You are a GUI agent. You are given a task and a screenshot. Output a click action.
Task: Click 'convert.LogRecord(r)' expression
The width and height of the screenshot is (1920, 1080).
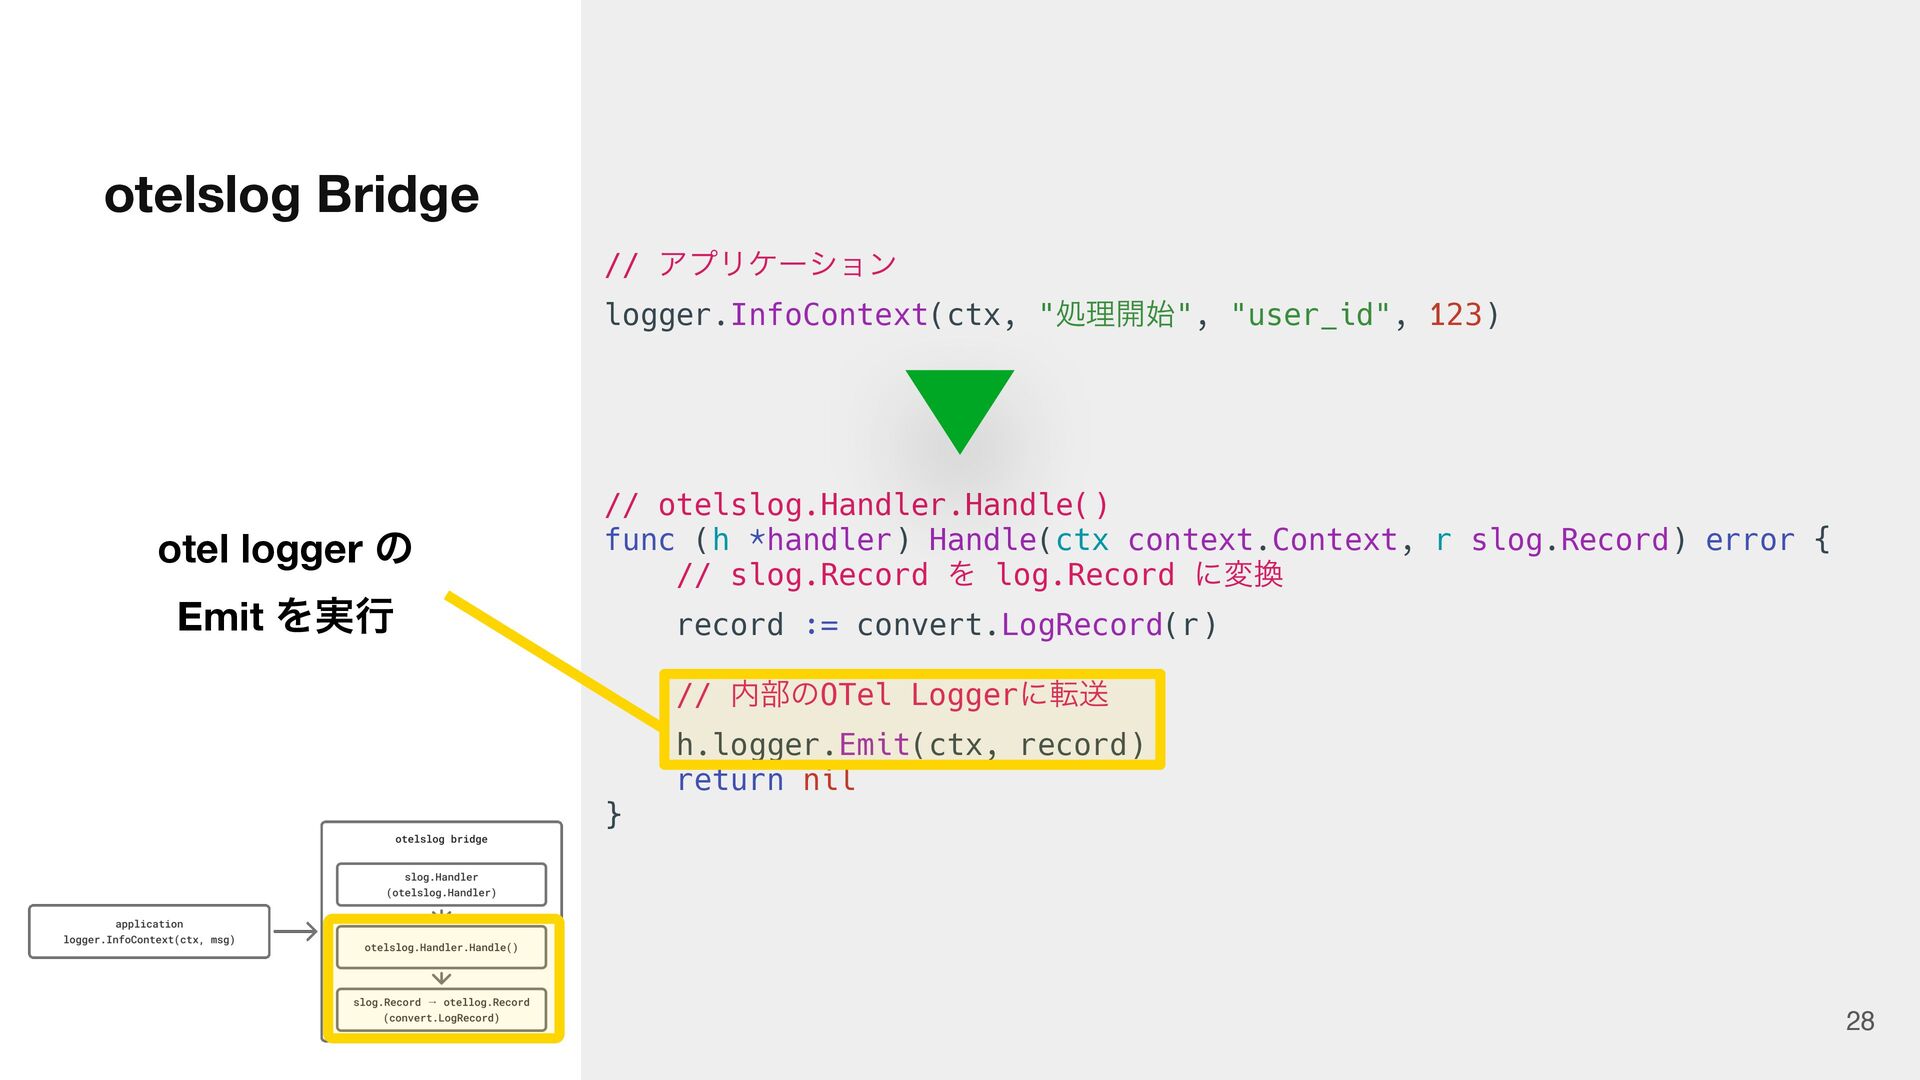coord(1037,625)
